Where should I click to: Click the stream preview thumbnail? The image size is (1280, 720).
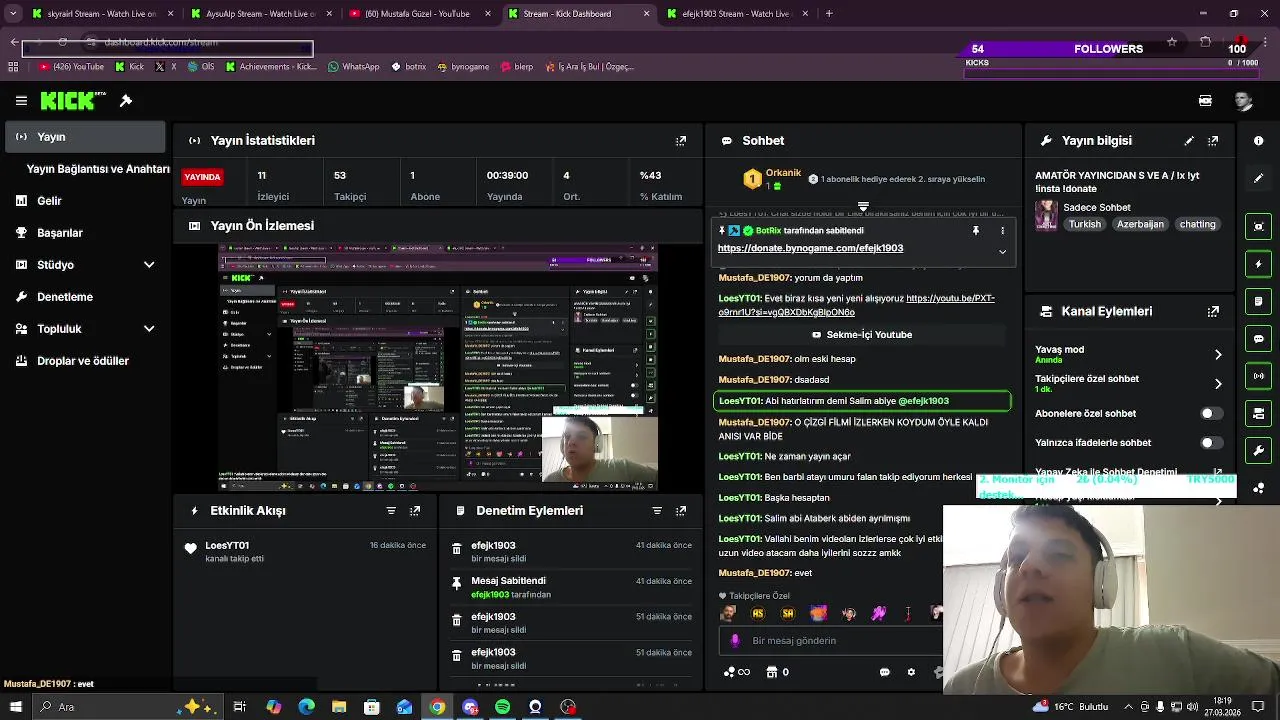(x=439, y=367)
